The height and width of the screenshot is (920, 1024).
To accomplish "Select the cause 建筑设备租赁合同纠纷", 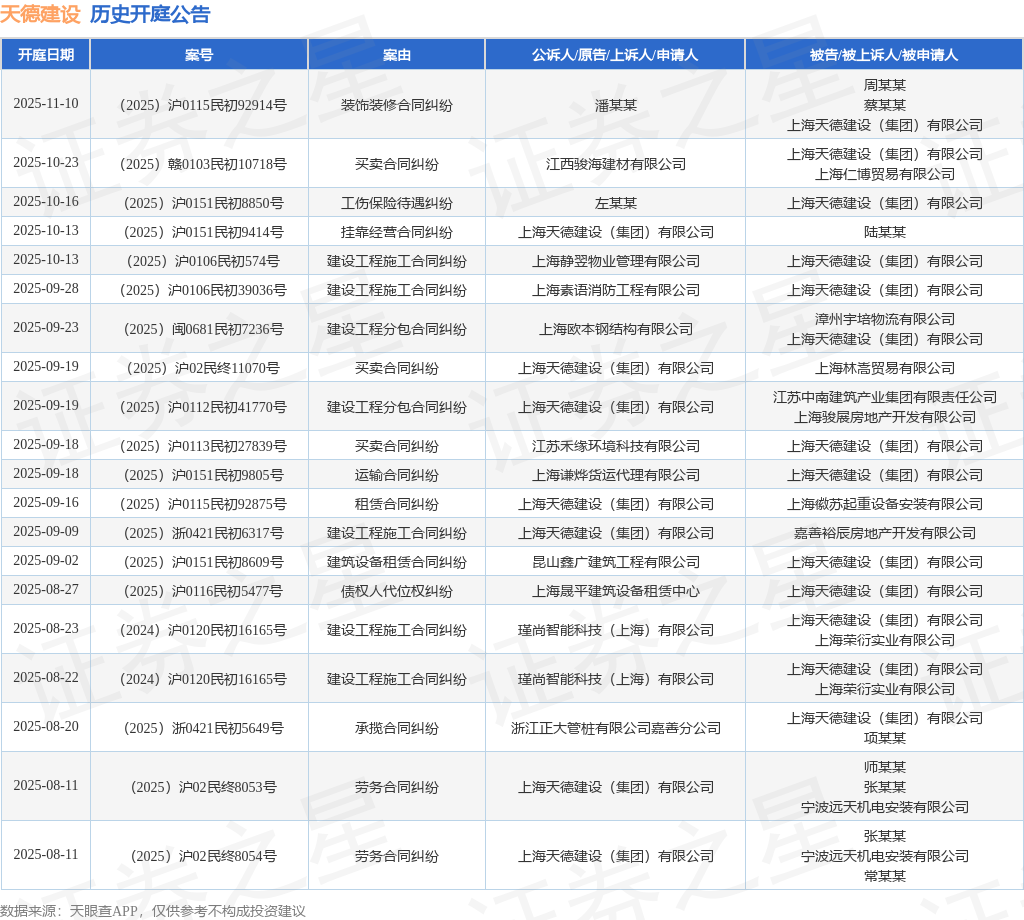I will tap(396, 562).
